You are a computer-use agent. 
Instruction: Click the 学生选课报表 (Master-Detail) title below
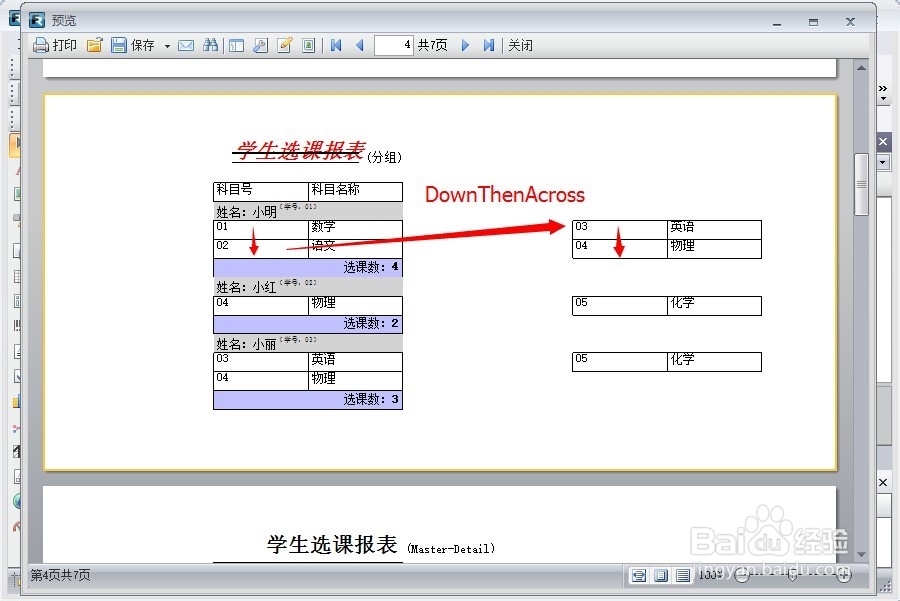pos(380,545)
